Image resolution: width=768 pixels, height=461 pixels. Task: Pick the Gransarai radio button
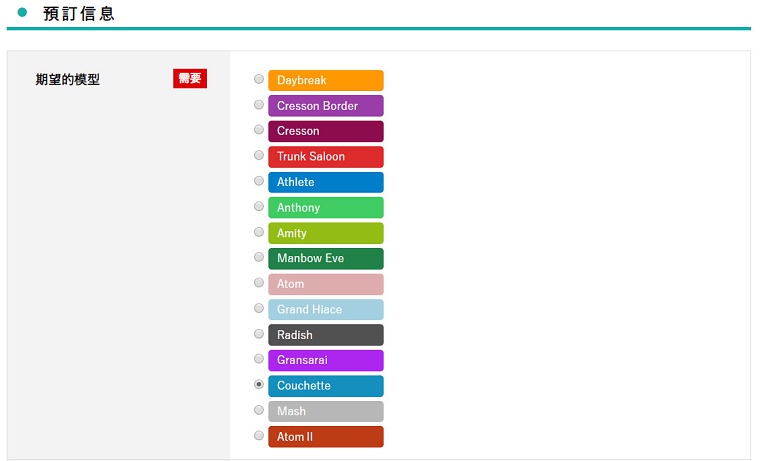click(259, 359)
